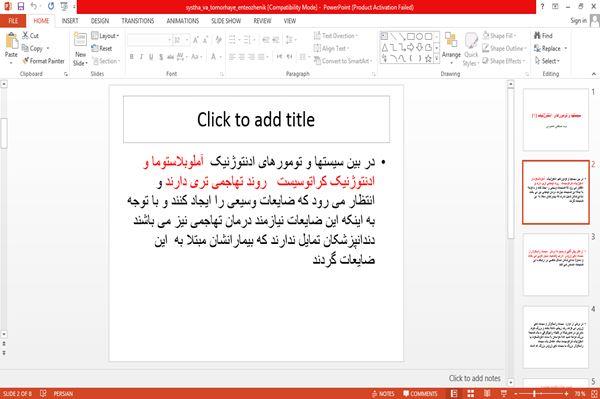Screen dimensions: 600x399
Task: Open spell check icon in status bar
Action: click(x=43, y=393)
